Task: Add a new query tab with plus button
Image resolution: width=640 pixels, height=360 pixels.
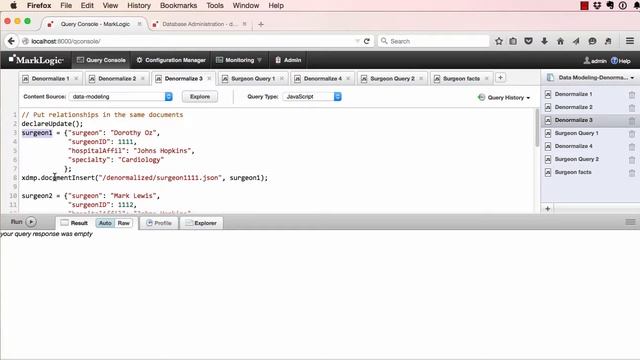Action: (x=500, y=78)
